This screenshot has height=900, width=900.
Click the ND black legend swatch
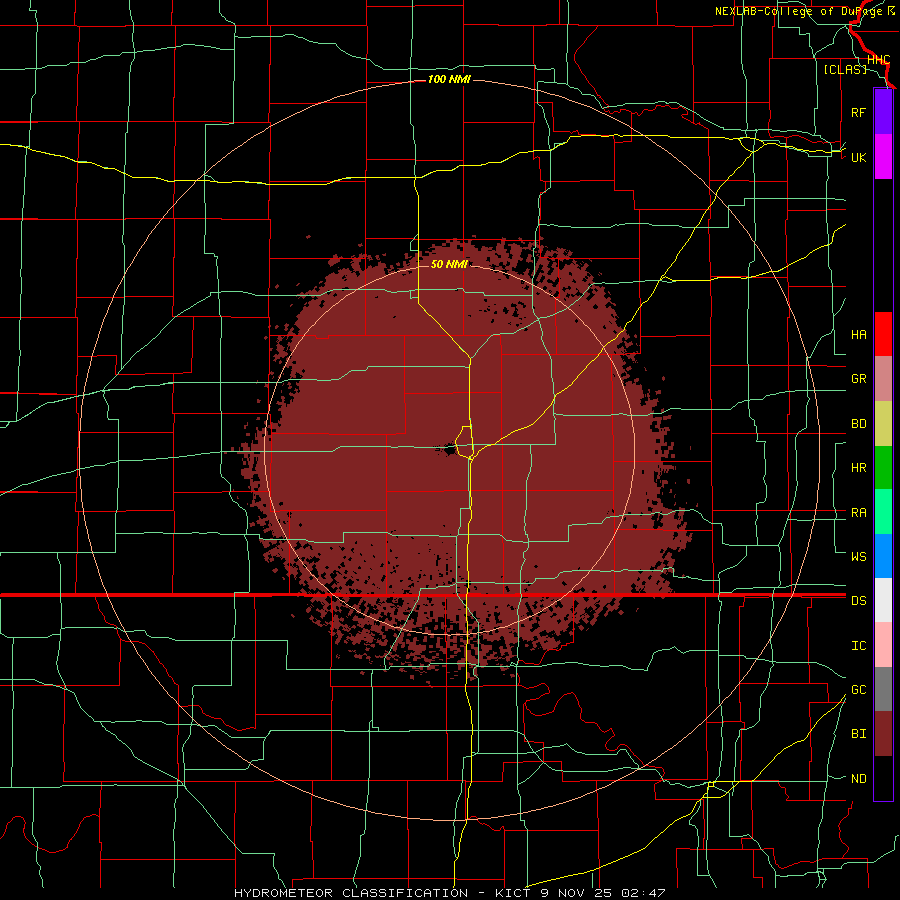tap(883, 778)
